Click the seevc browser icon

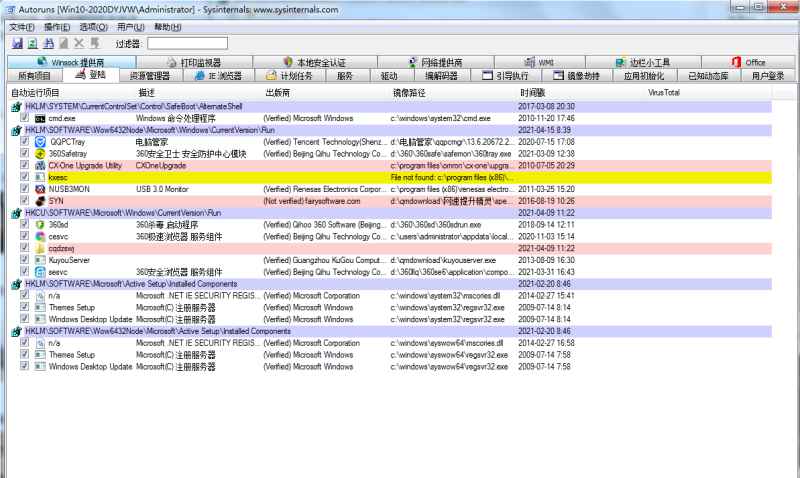point(40,272)
